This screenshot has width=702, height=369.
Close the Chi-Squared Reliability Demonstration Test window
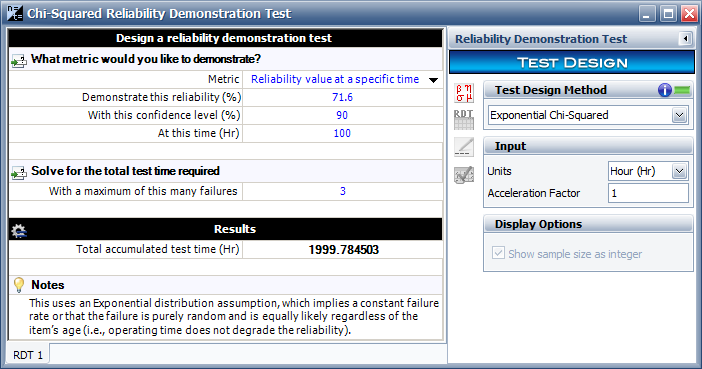click(689, 13)
